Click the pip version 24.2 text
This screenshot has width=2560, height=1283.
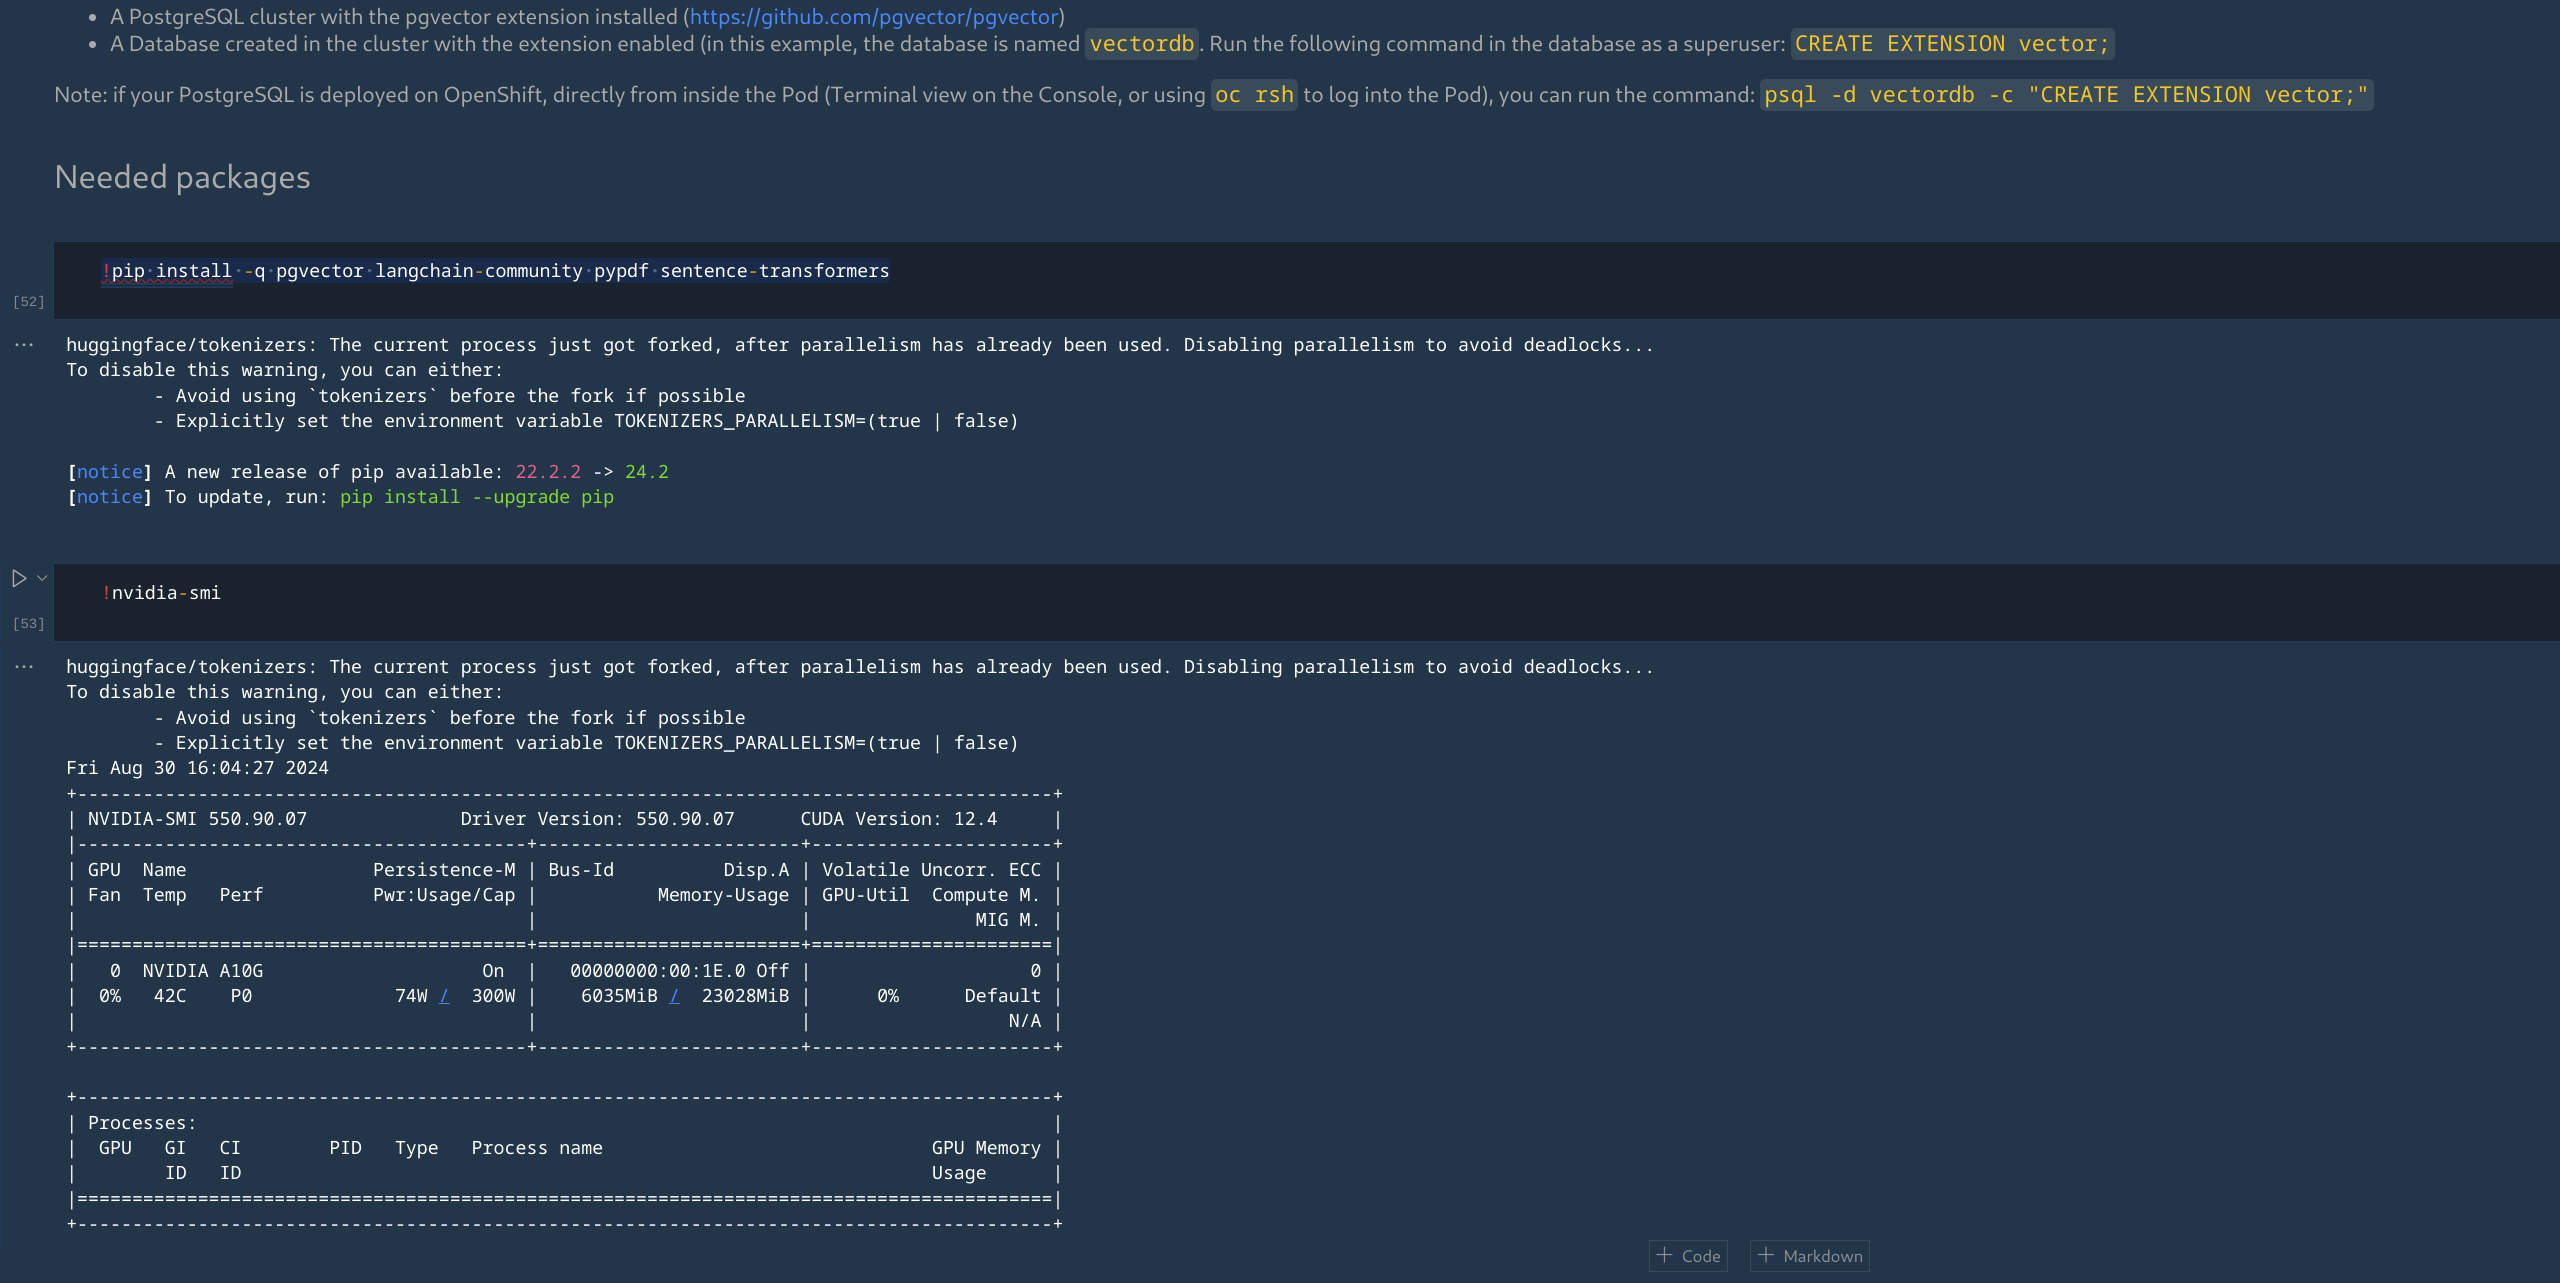click(647, 472)
